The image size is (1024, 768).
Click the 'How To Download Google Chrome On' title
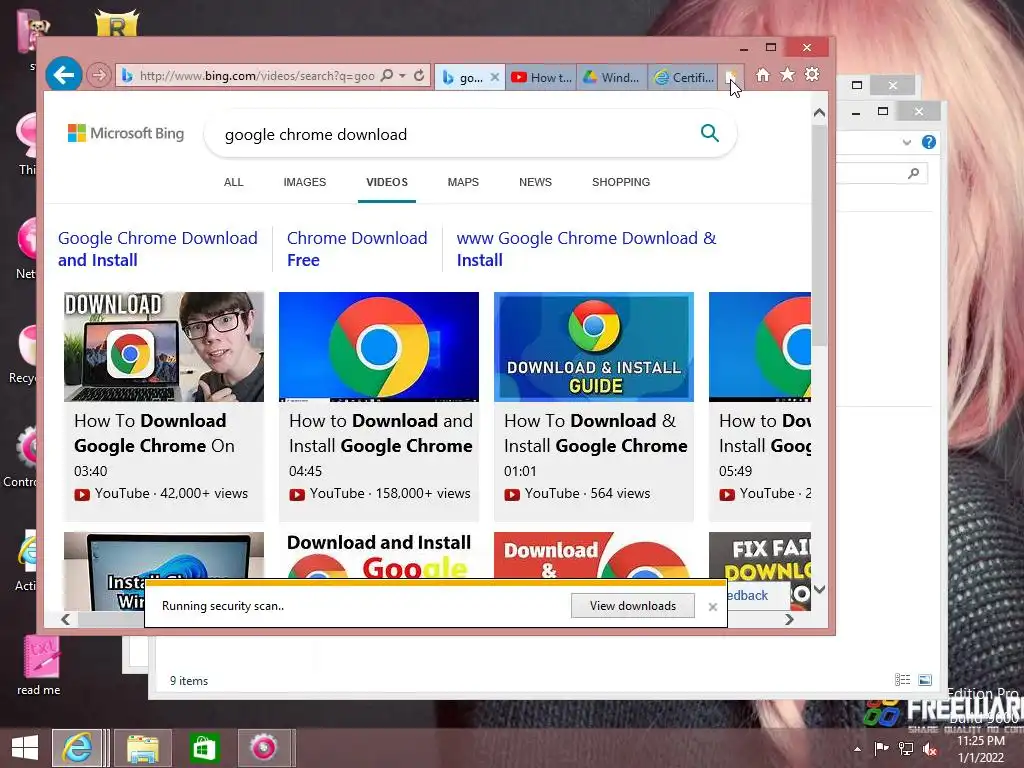(x=154, y=433)
